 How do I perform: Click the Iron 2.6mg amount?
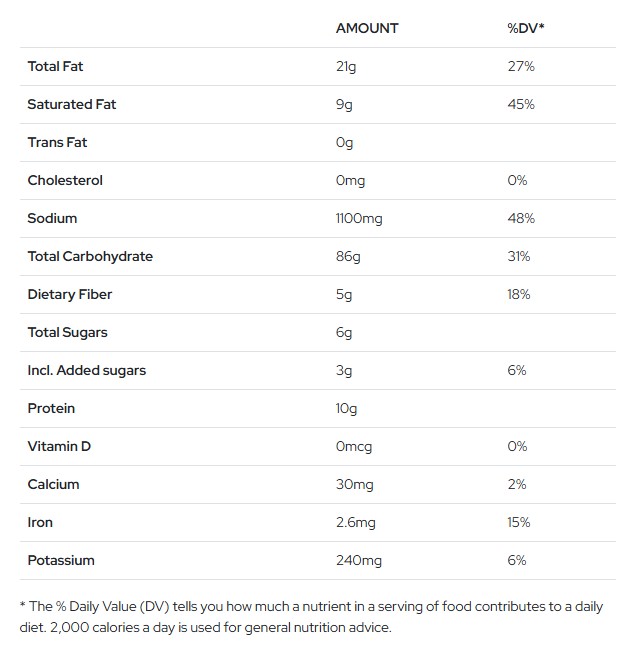pyautogui.click(x=355, y=523)
